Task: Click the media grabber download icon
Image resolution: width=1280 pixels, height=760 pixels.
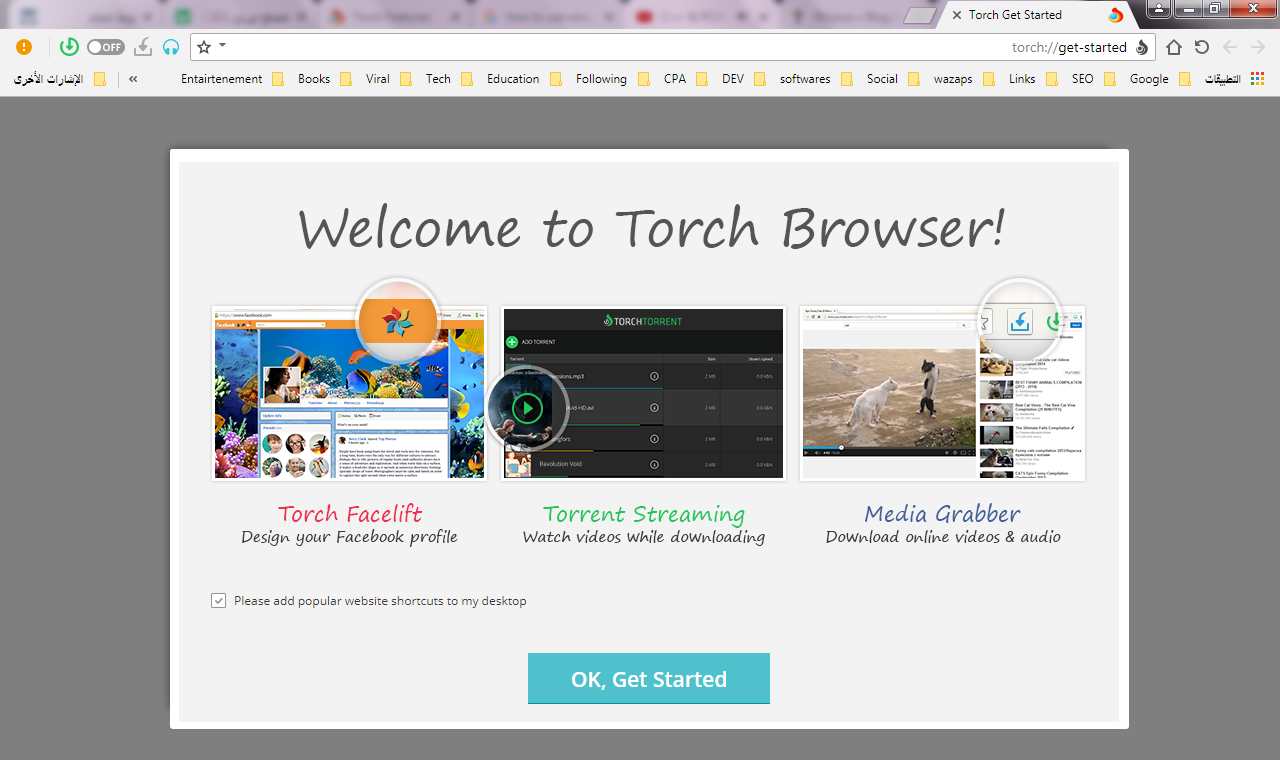Action: (143, 47)
